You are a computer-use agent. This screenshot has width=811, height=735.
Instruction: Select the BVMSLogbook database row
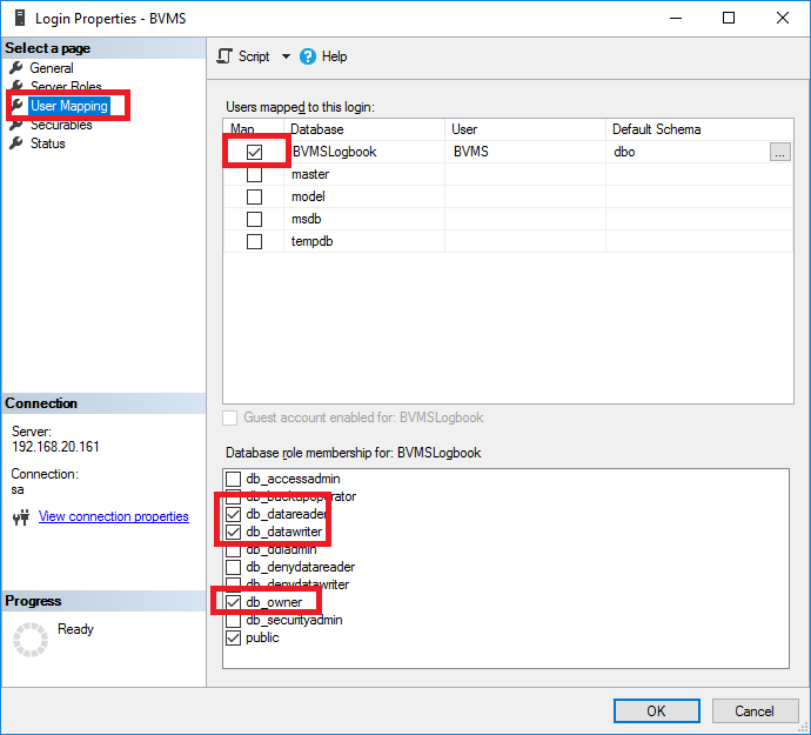tap(334, 152)
